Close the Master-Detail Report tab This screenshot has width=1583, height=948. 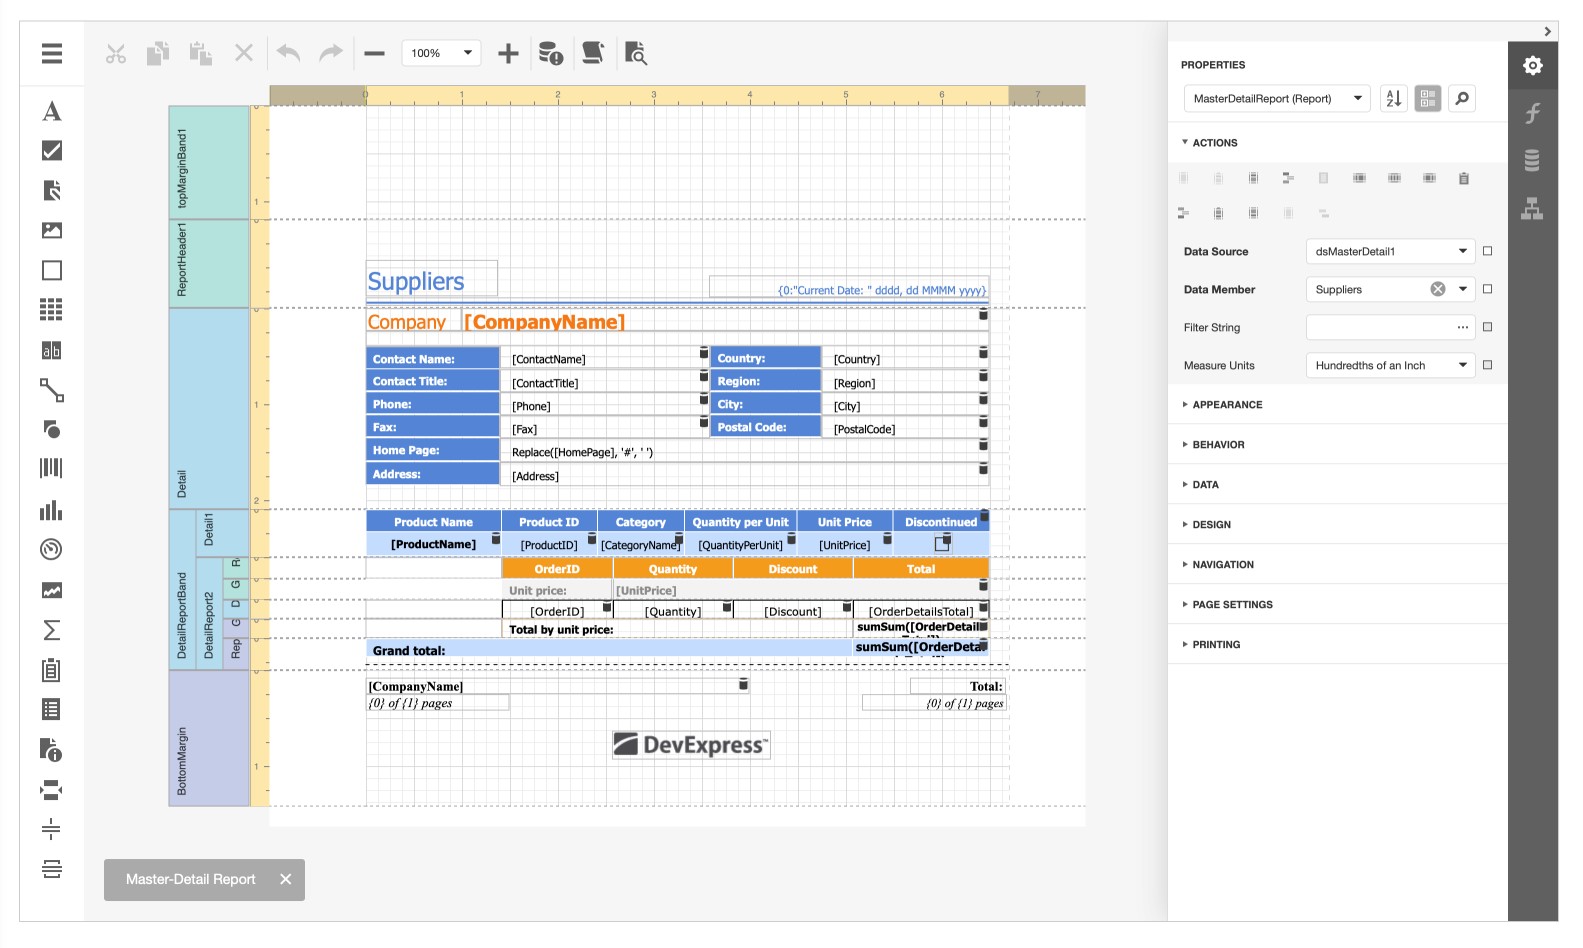286,880
